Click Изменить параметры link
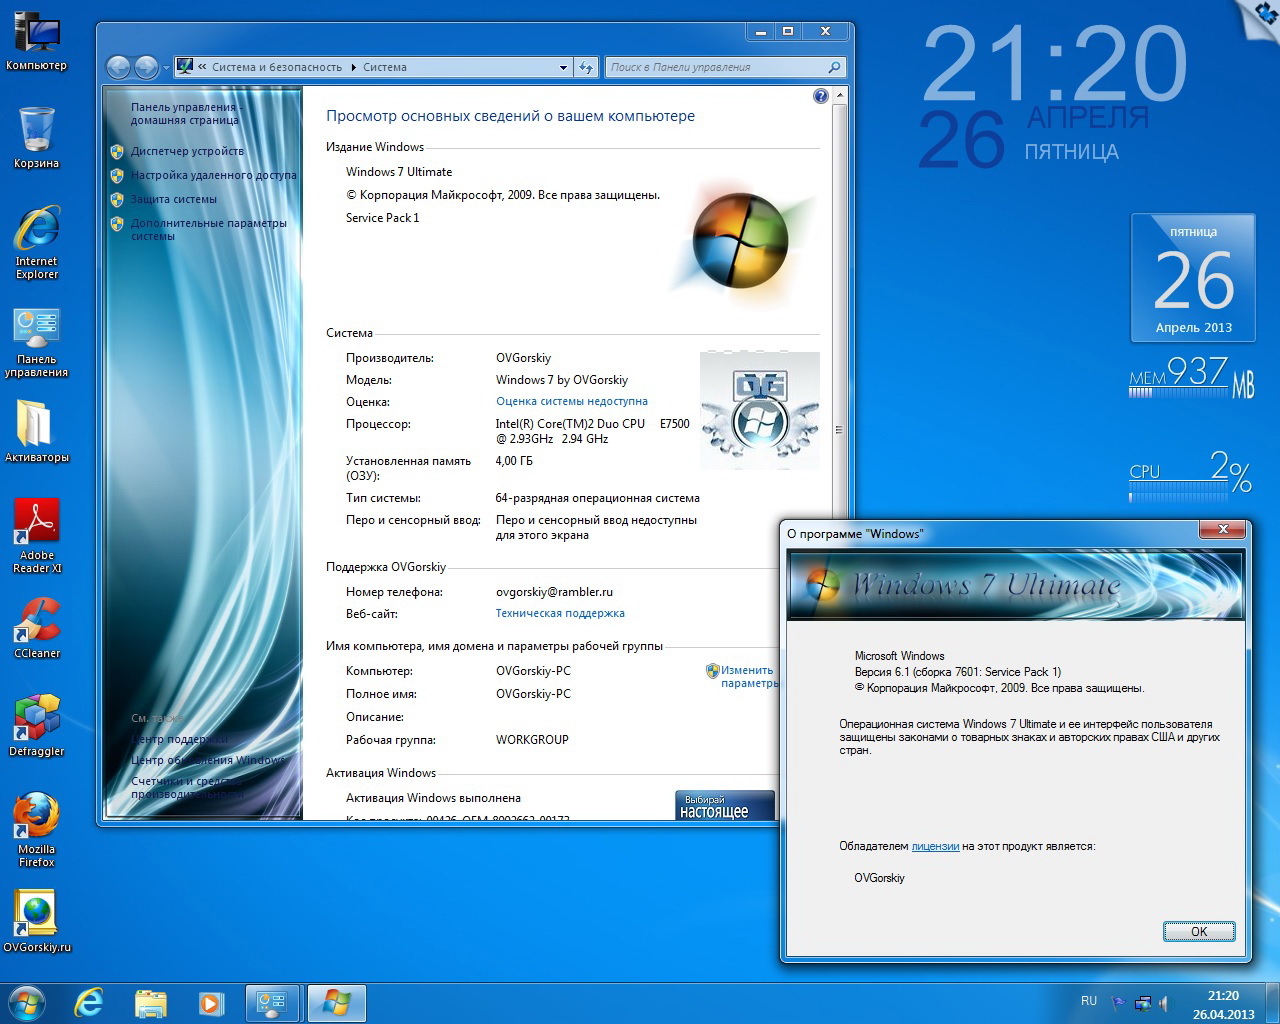This screenshot has width=1280, height=1024. click(748, 677)
